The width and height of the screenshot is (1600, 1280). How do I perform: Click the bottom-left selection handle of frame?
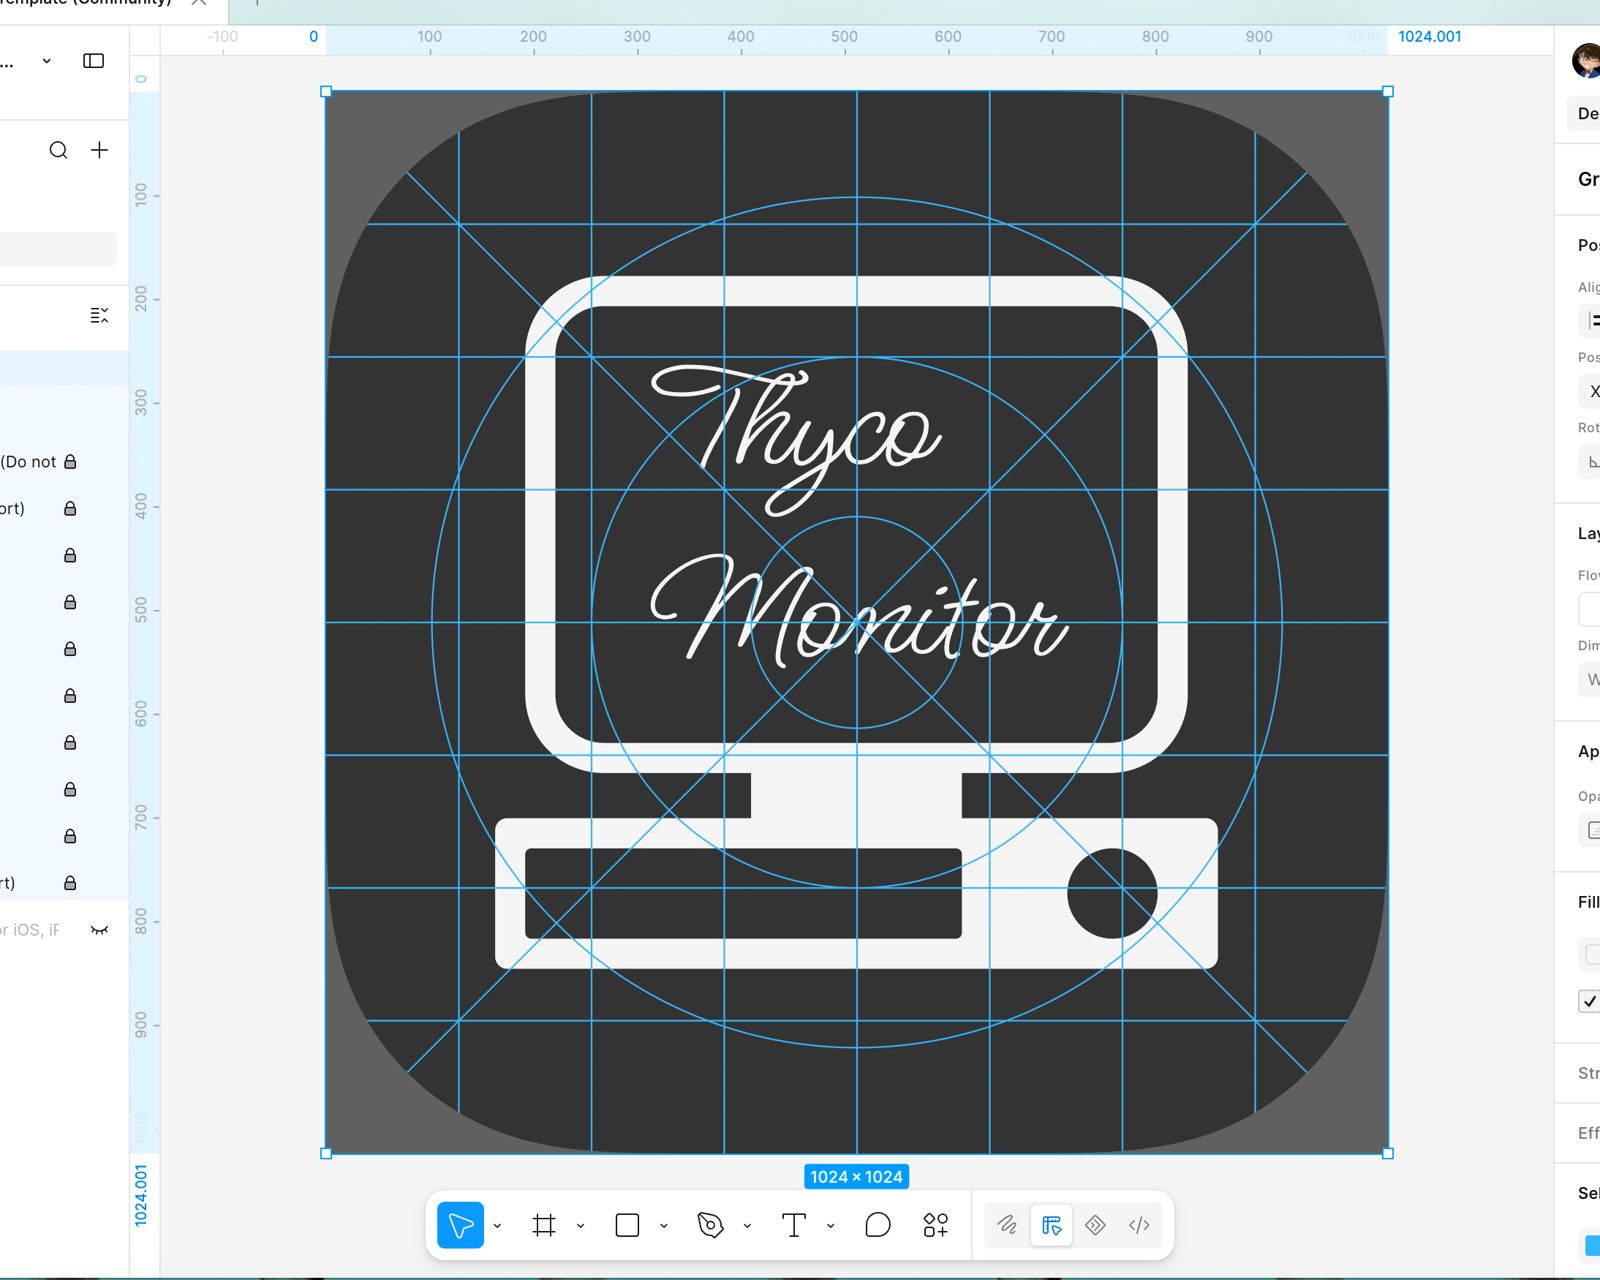326,1154
